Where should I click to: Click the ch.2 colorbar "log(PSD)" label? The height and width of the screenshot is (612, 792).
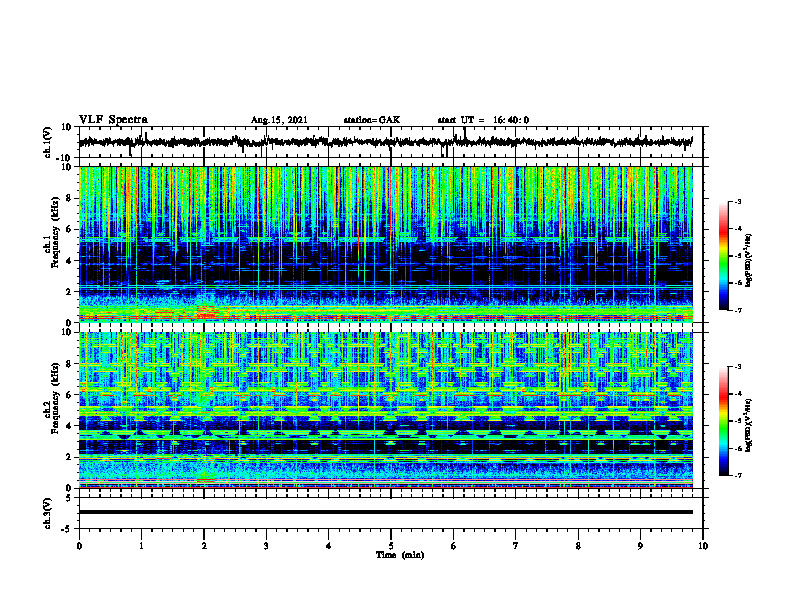[x=749, y=424]
